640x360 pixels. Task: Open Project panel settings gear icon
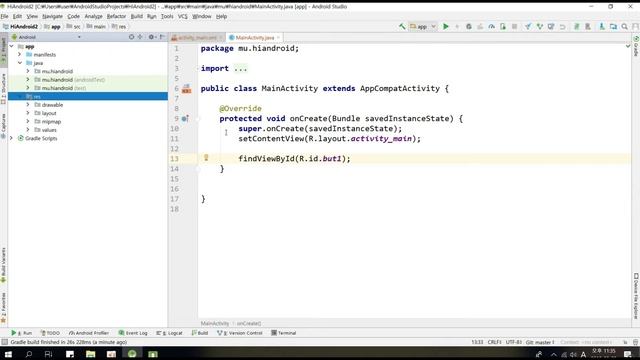[151, 37]
